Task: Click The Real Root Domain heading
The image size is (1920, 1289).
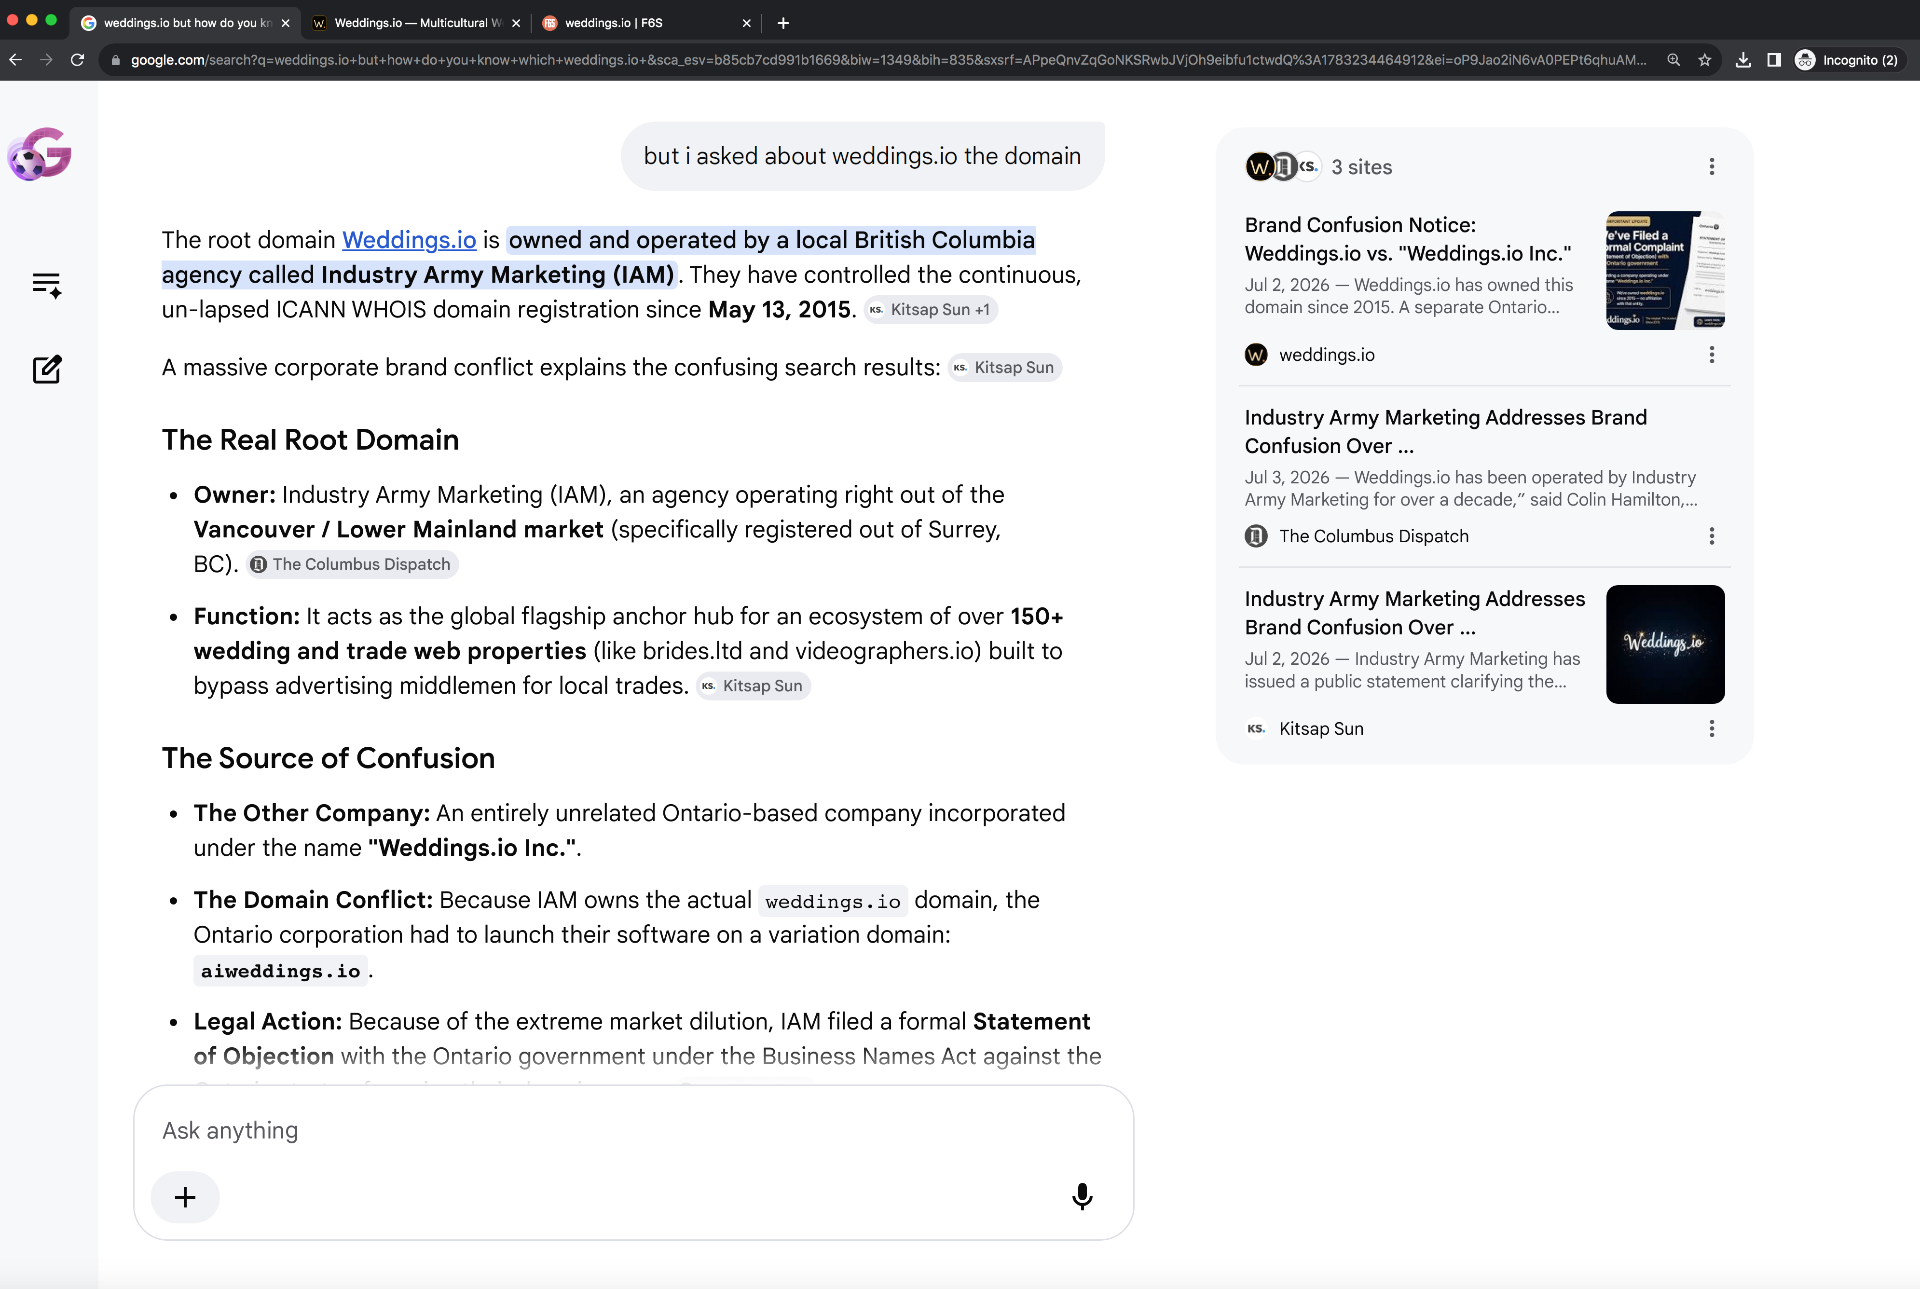Action: point(310,440)
